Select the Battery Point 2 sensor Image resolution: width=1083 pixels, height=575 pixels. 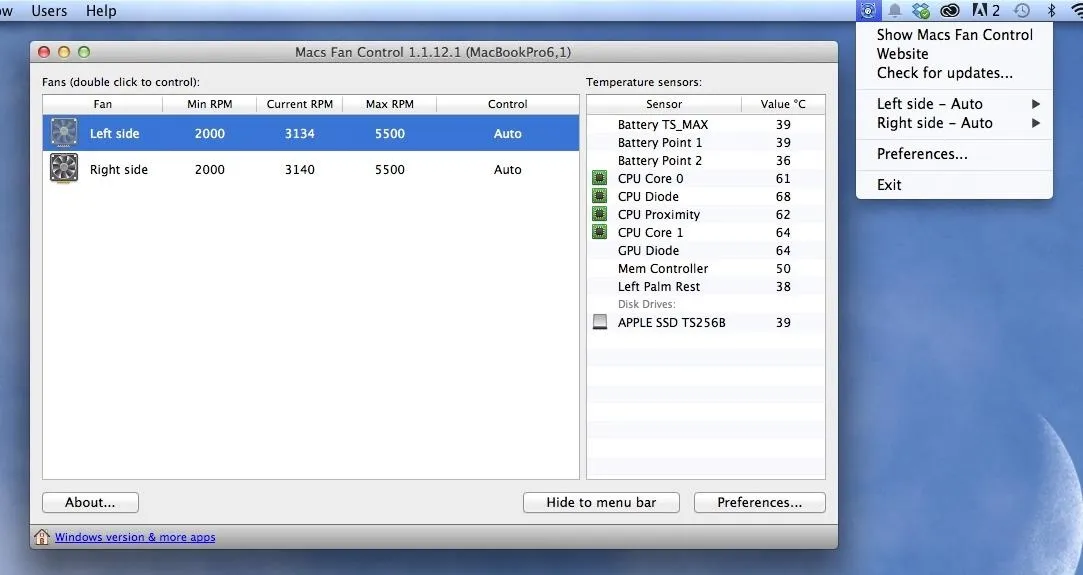660,160
